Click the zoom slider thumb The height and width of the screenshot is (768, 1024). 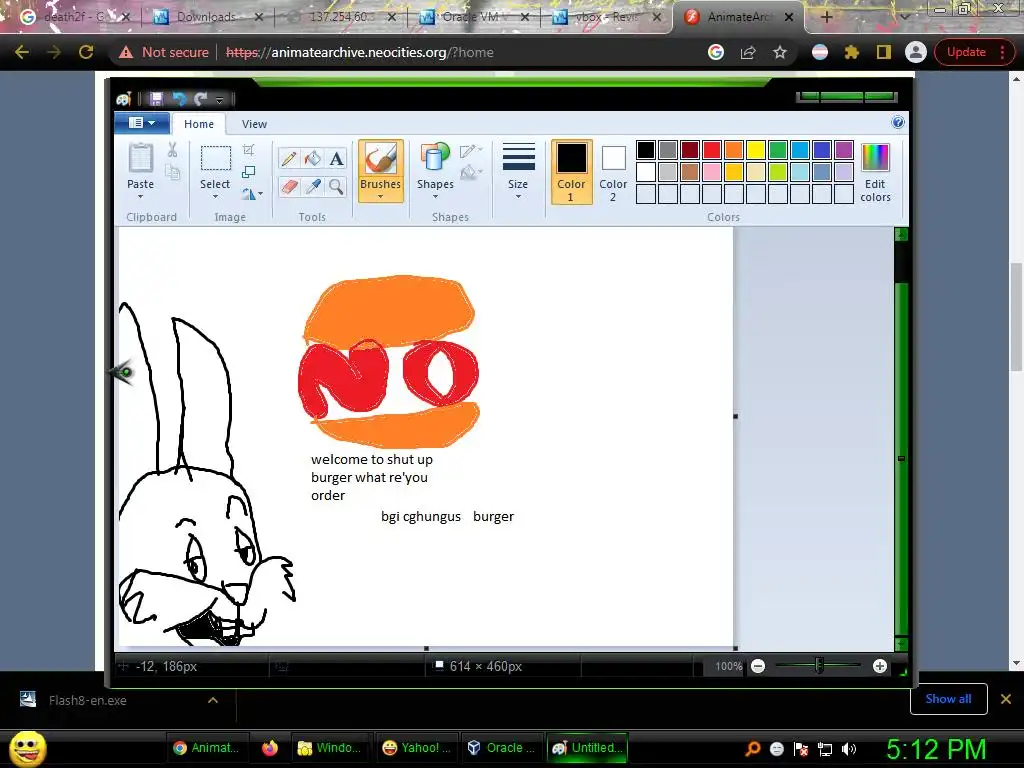tap(819, 666)
